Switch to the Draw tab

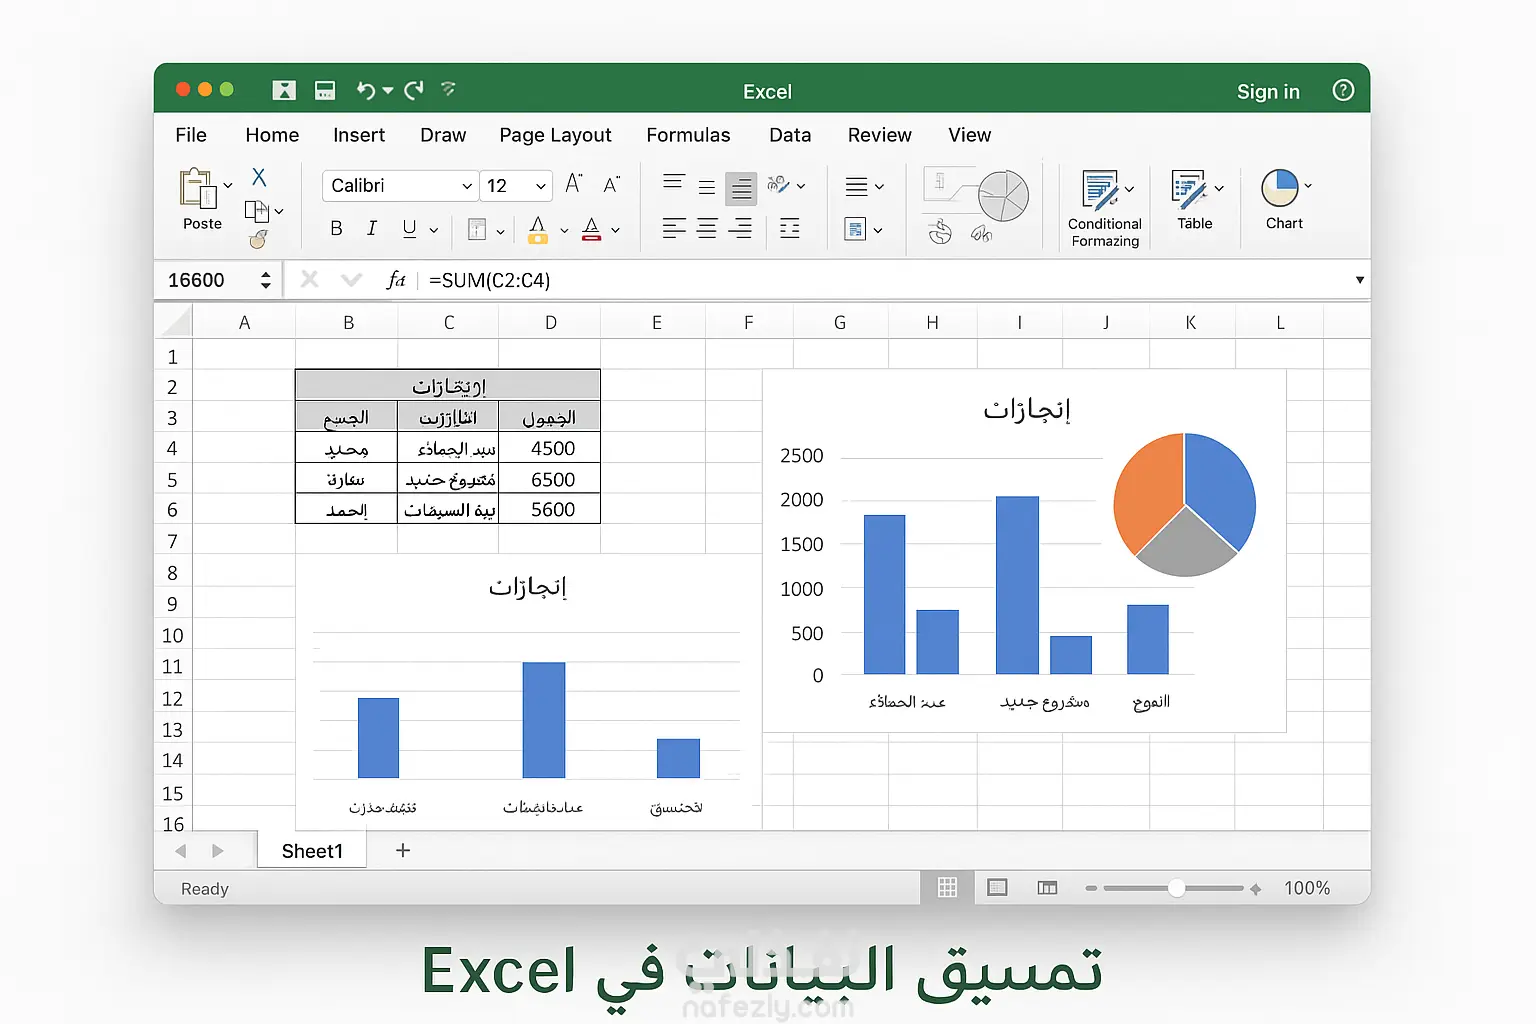point(443,135)
